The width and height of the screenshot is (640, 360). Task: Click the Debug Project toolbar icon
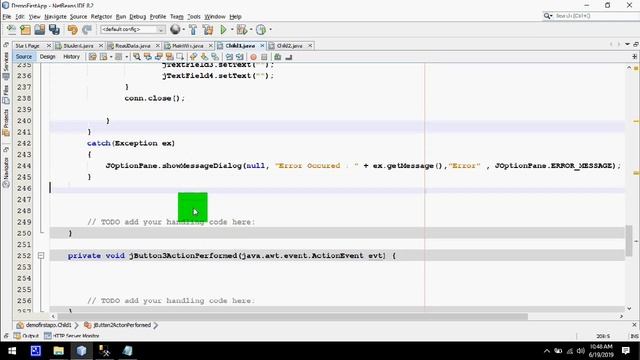click(242, 29)
